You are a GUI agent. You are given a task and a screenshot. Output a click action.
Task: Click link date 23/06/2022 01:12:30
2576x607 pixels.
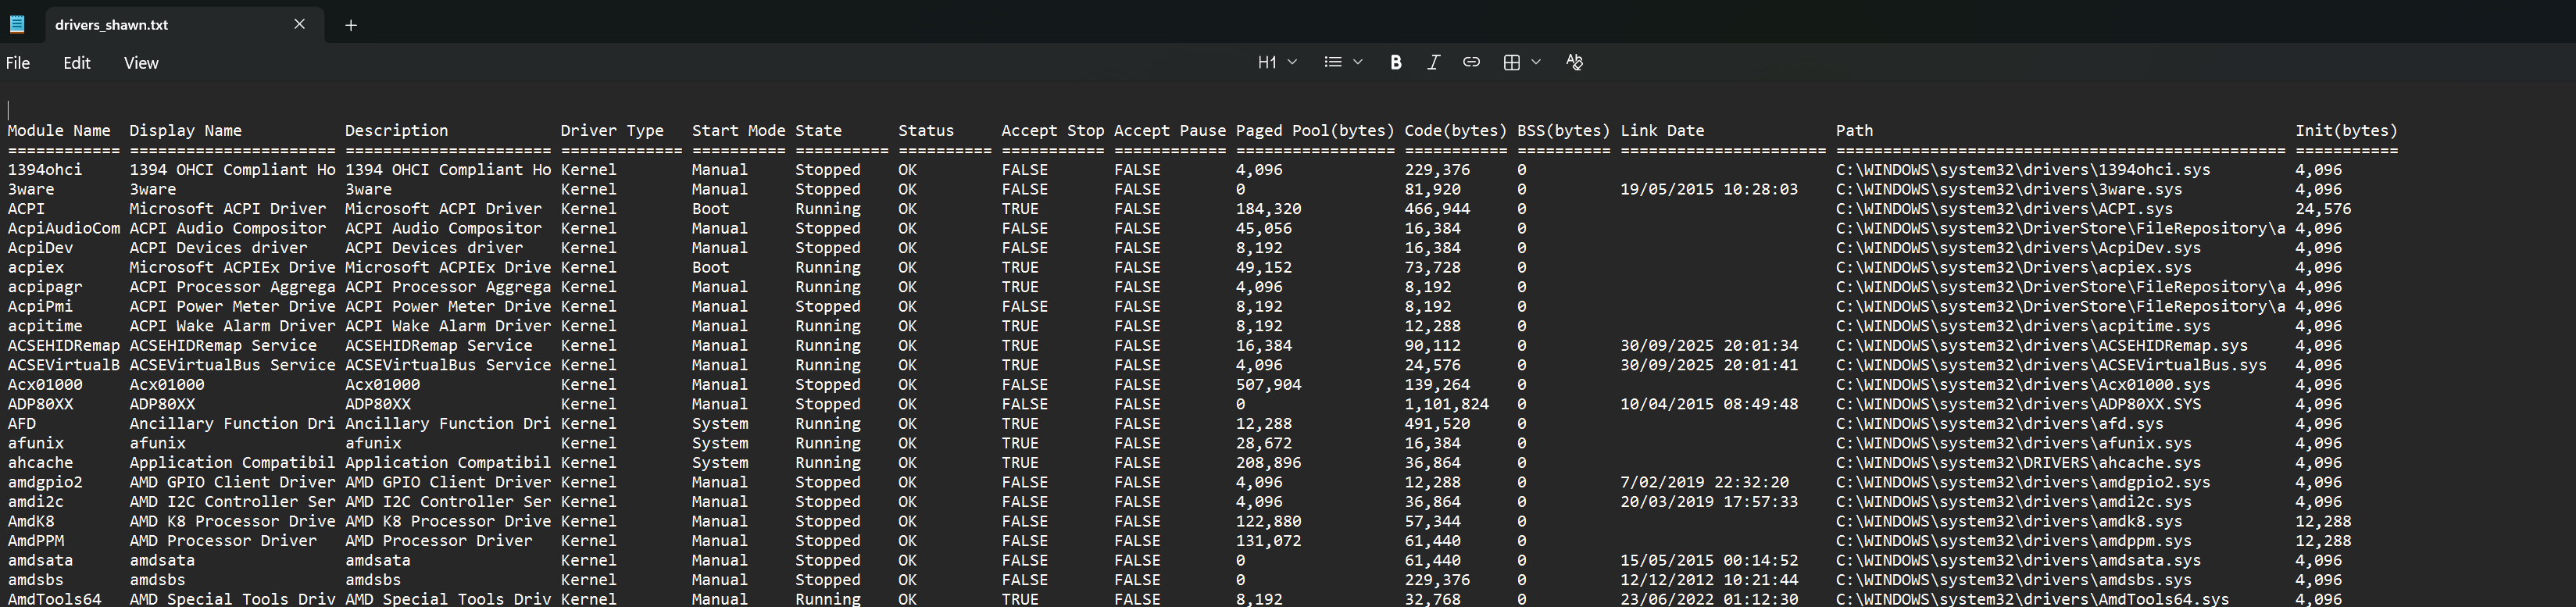pyautogui.click(x=1709, y=599)
